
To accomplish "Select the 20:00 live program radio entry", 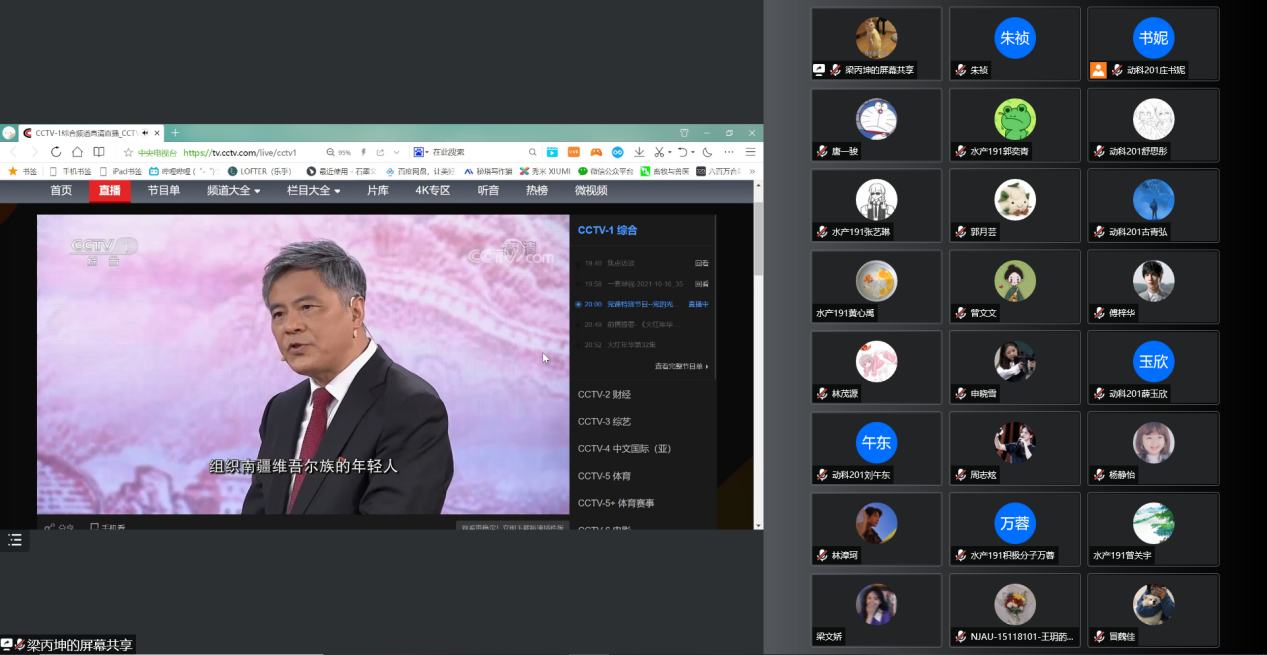I will pyautogui.click(x=579, y=304).
